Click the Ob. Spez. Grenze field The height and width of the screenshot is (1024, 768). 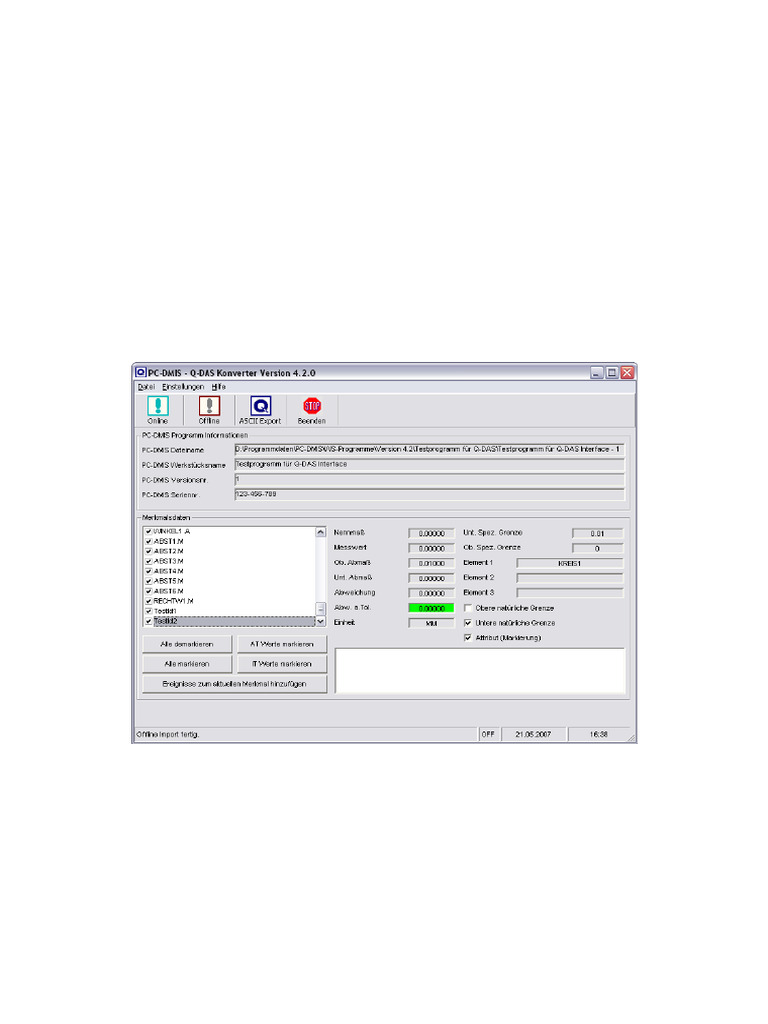point(598,549)
